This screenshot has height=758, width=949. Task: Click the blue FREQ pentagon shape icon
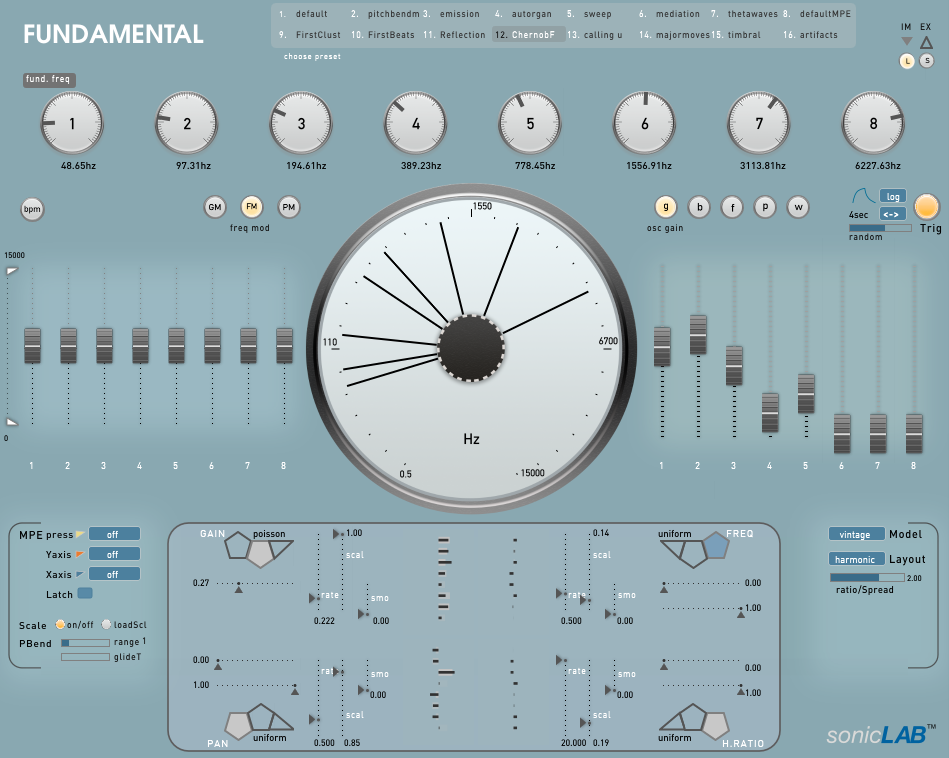pyautogui.click(x=716, y=547)
